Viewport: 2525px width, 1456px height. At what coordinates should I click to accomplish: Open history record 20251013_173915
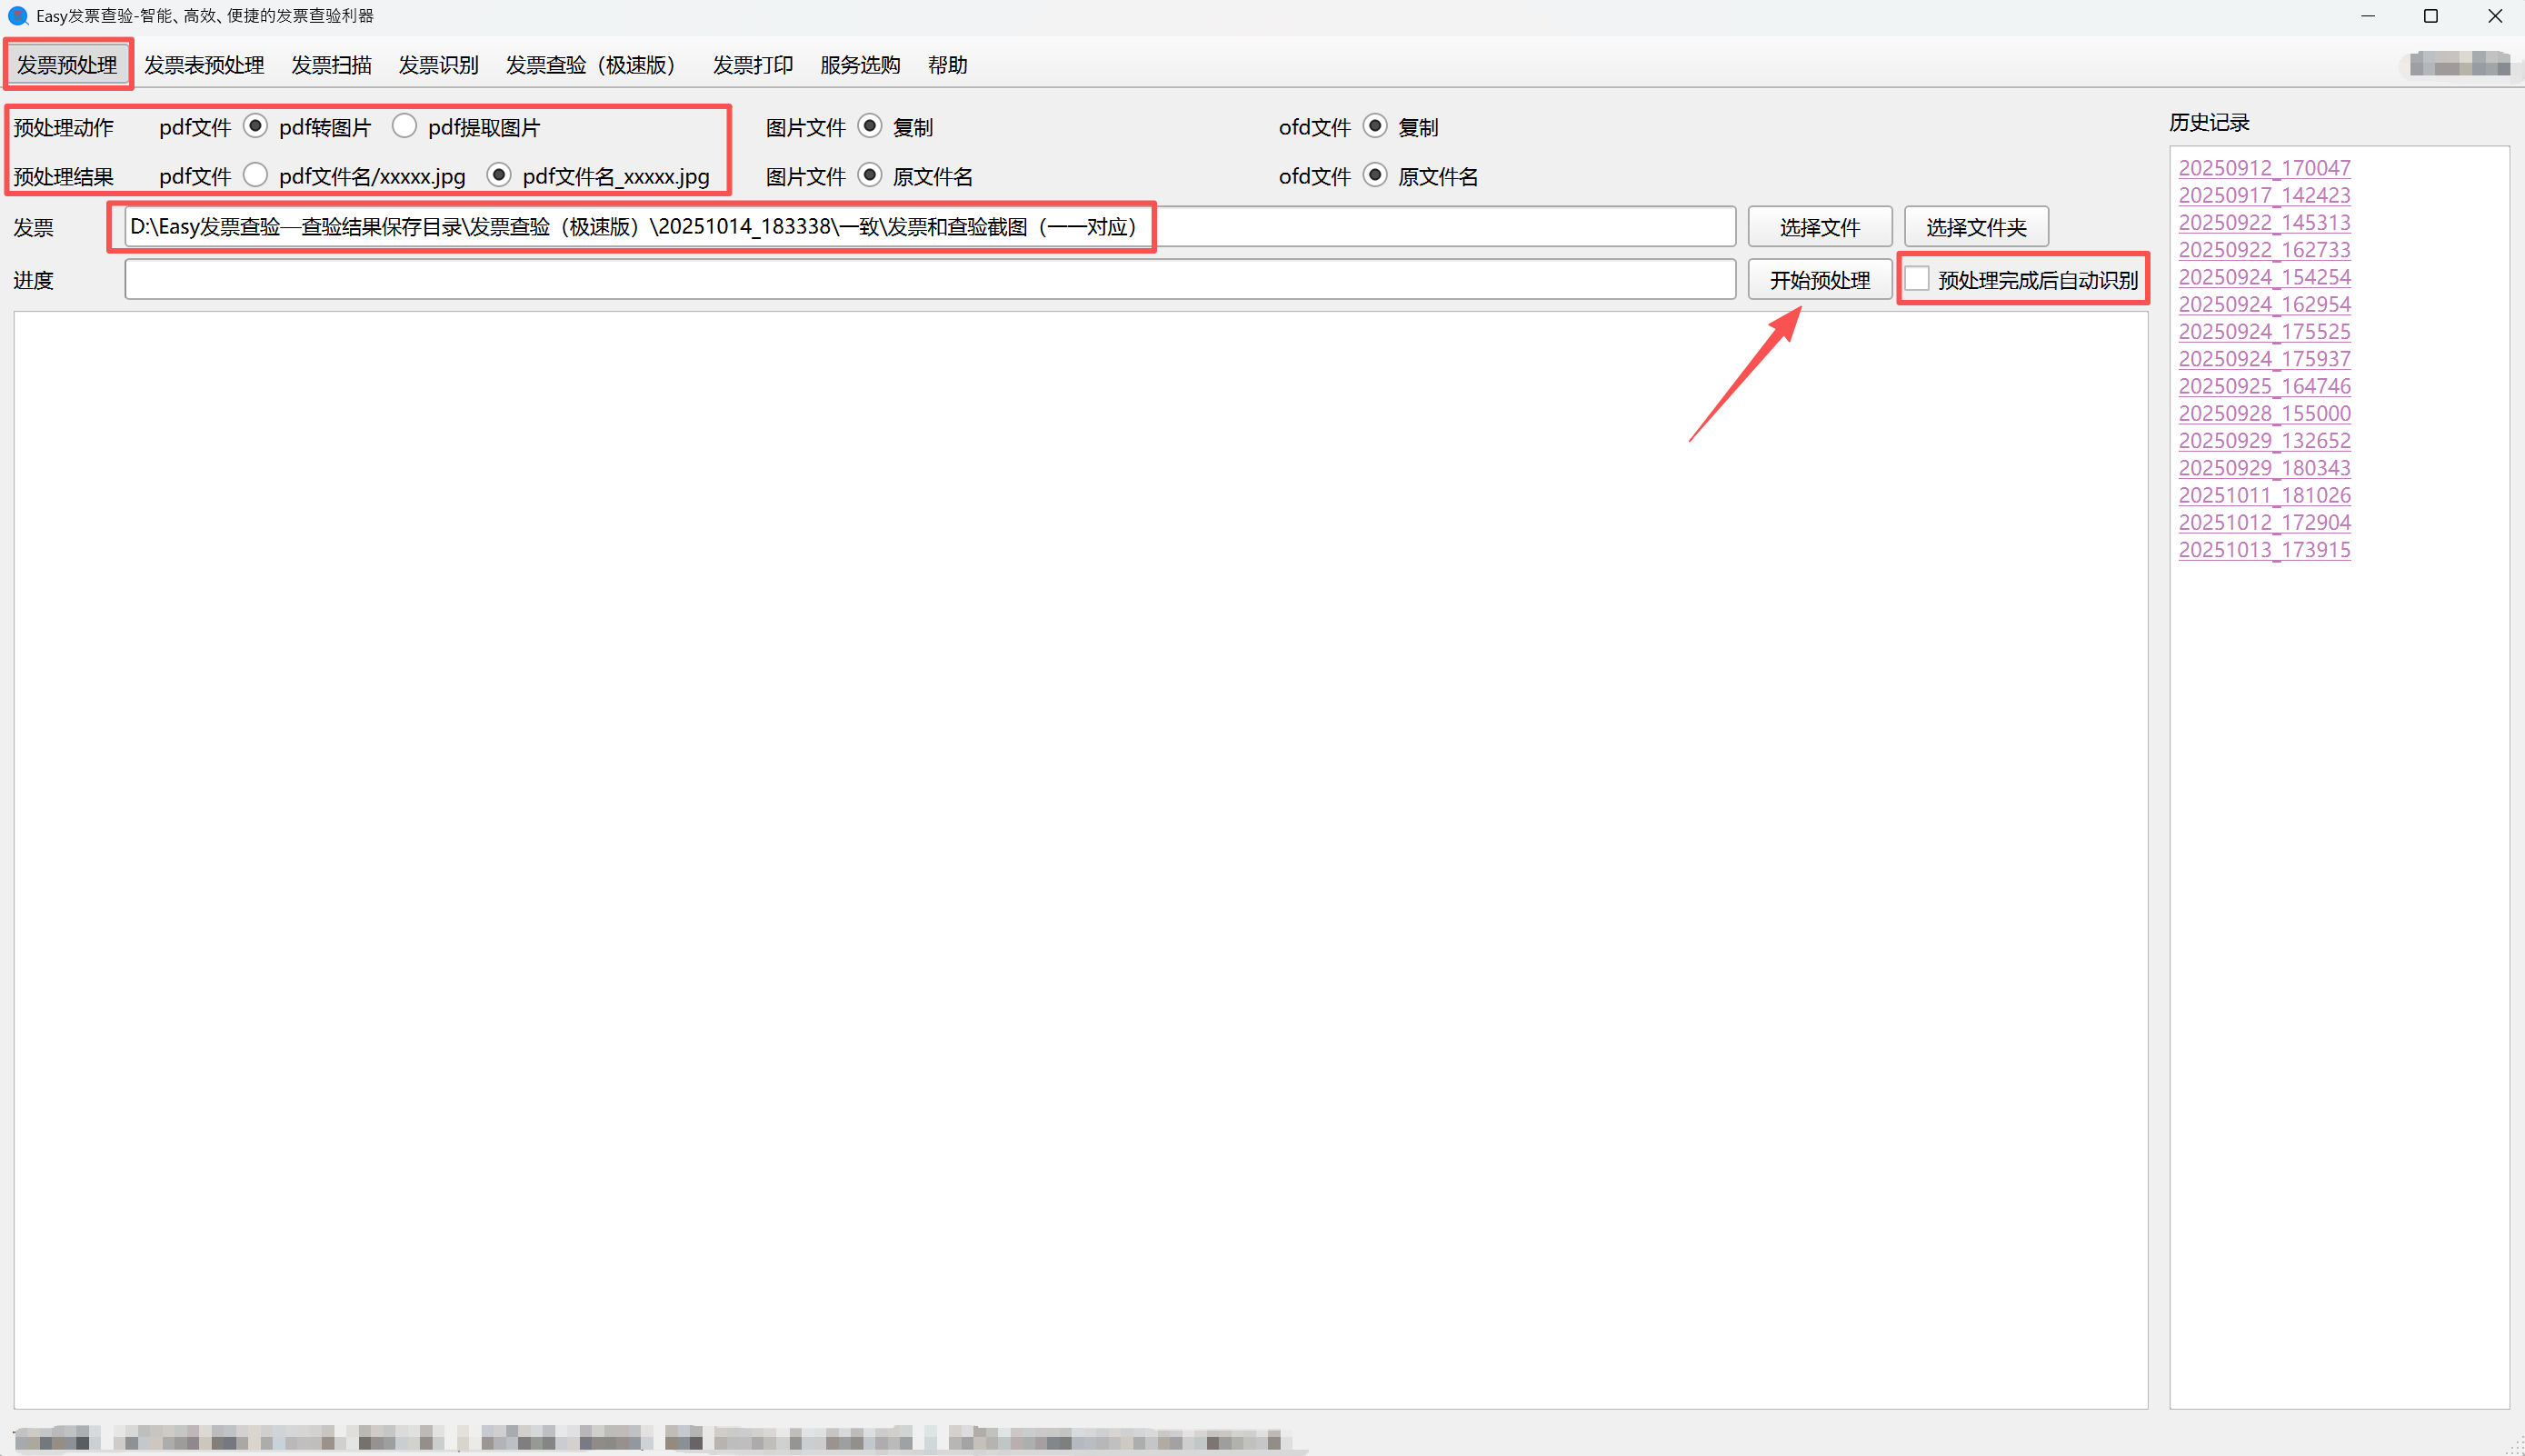click(2264, 550)
